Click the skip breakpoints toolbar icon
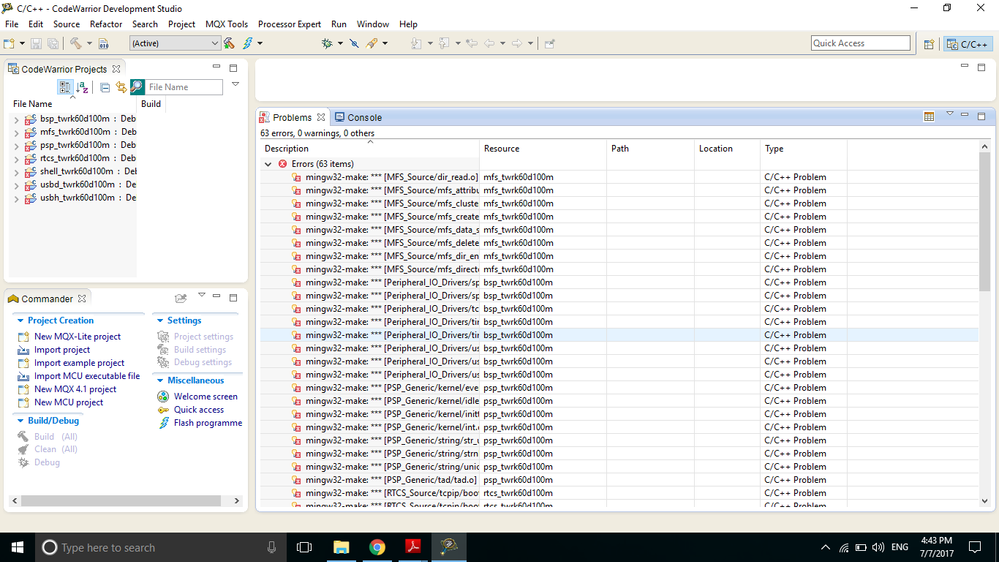Screen dimensions: 999x562 [354, 43]
